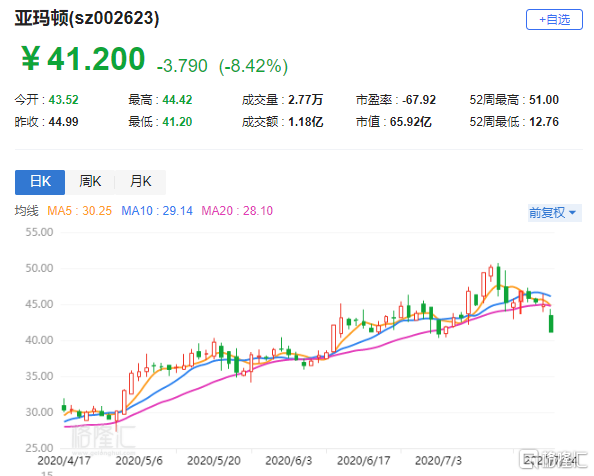Click the 今开 43.52 opening price
Viewport: 594px width, 476px height.
[x=47, y=100]
